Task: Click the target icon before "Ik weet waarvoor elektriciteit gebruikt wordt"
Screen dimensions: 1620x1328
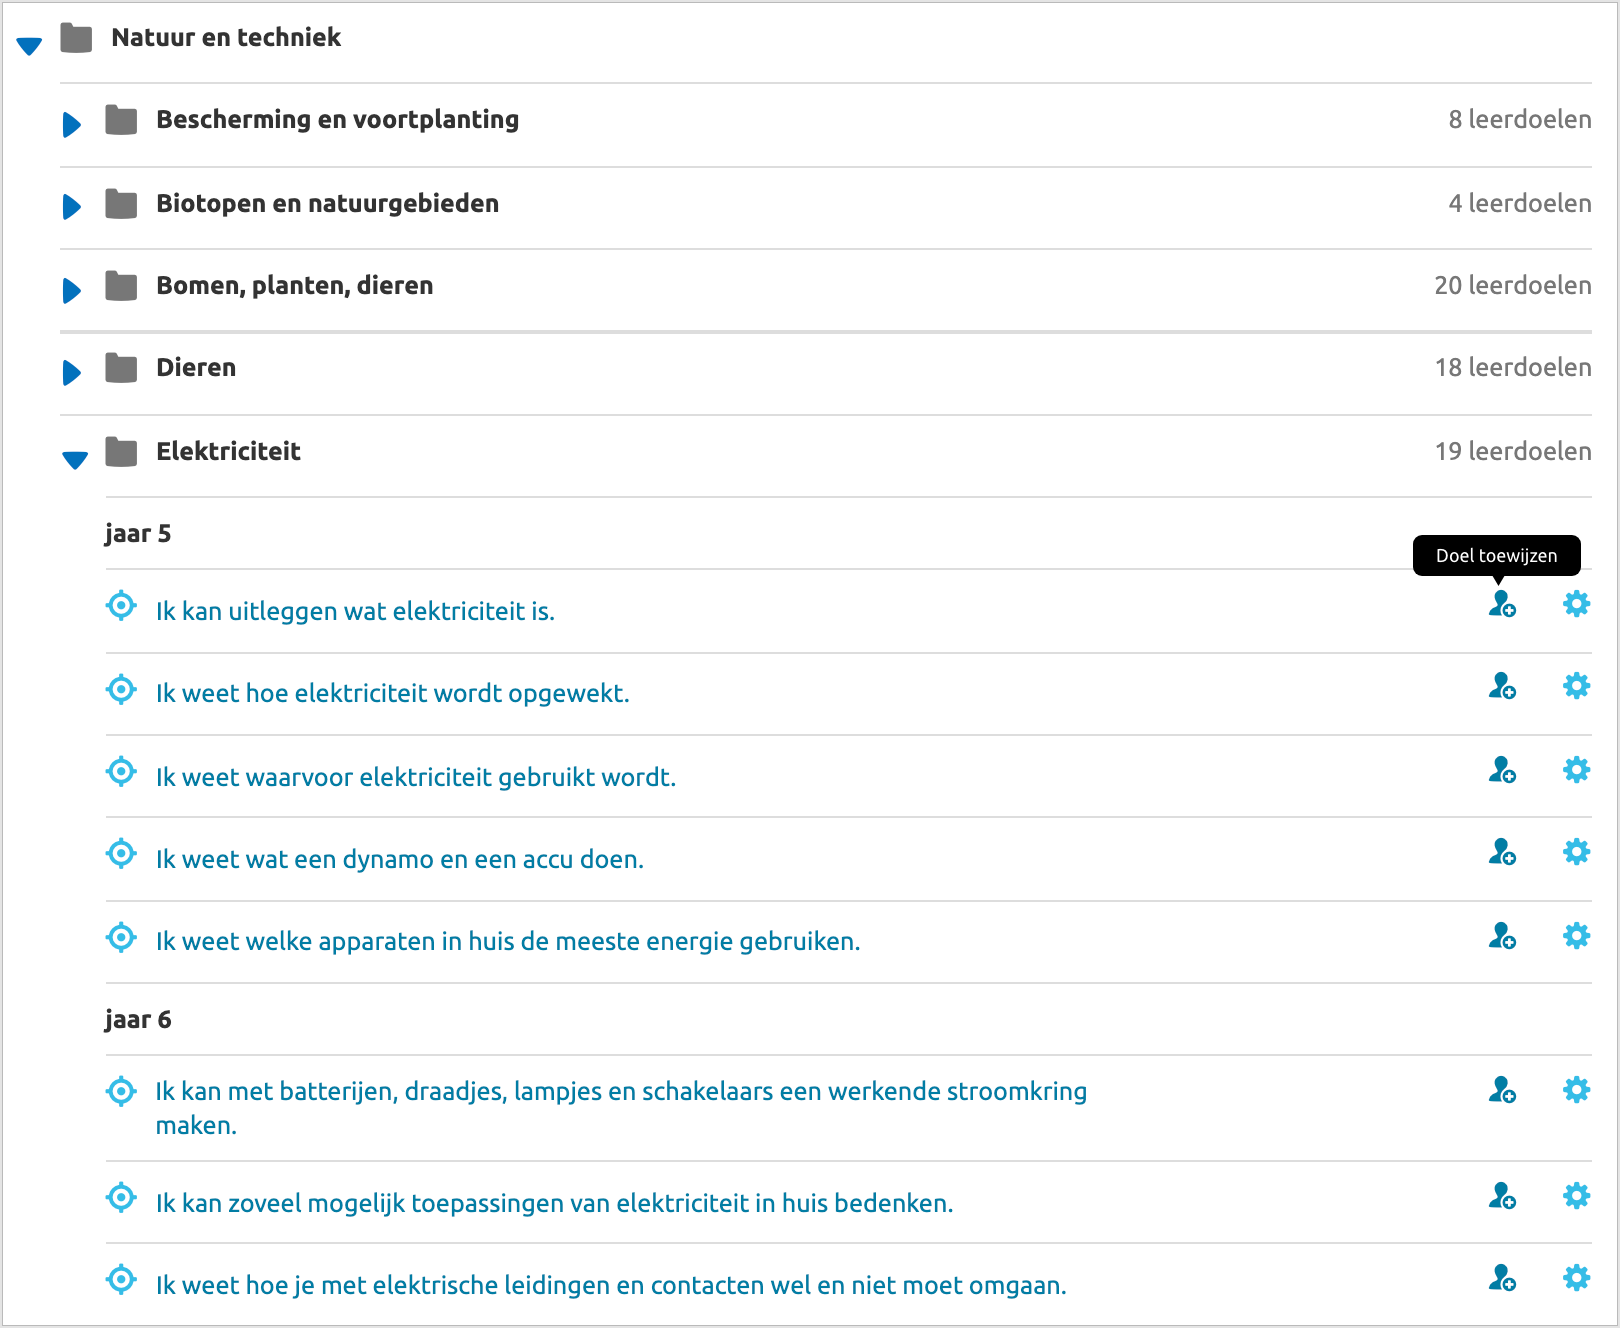Action: 120,771
